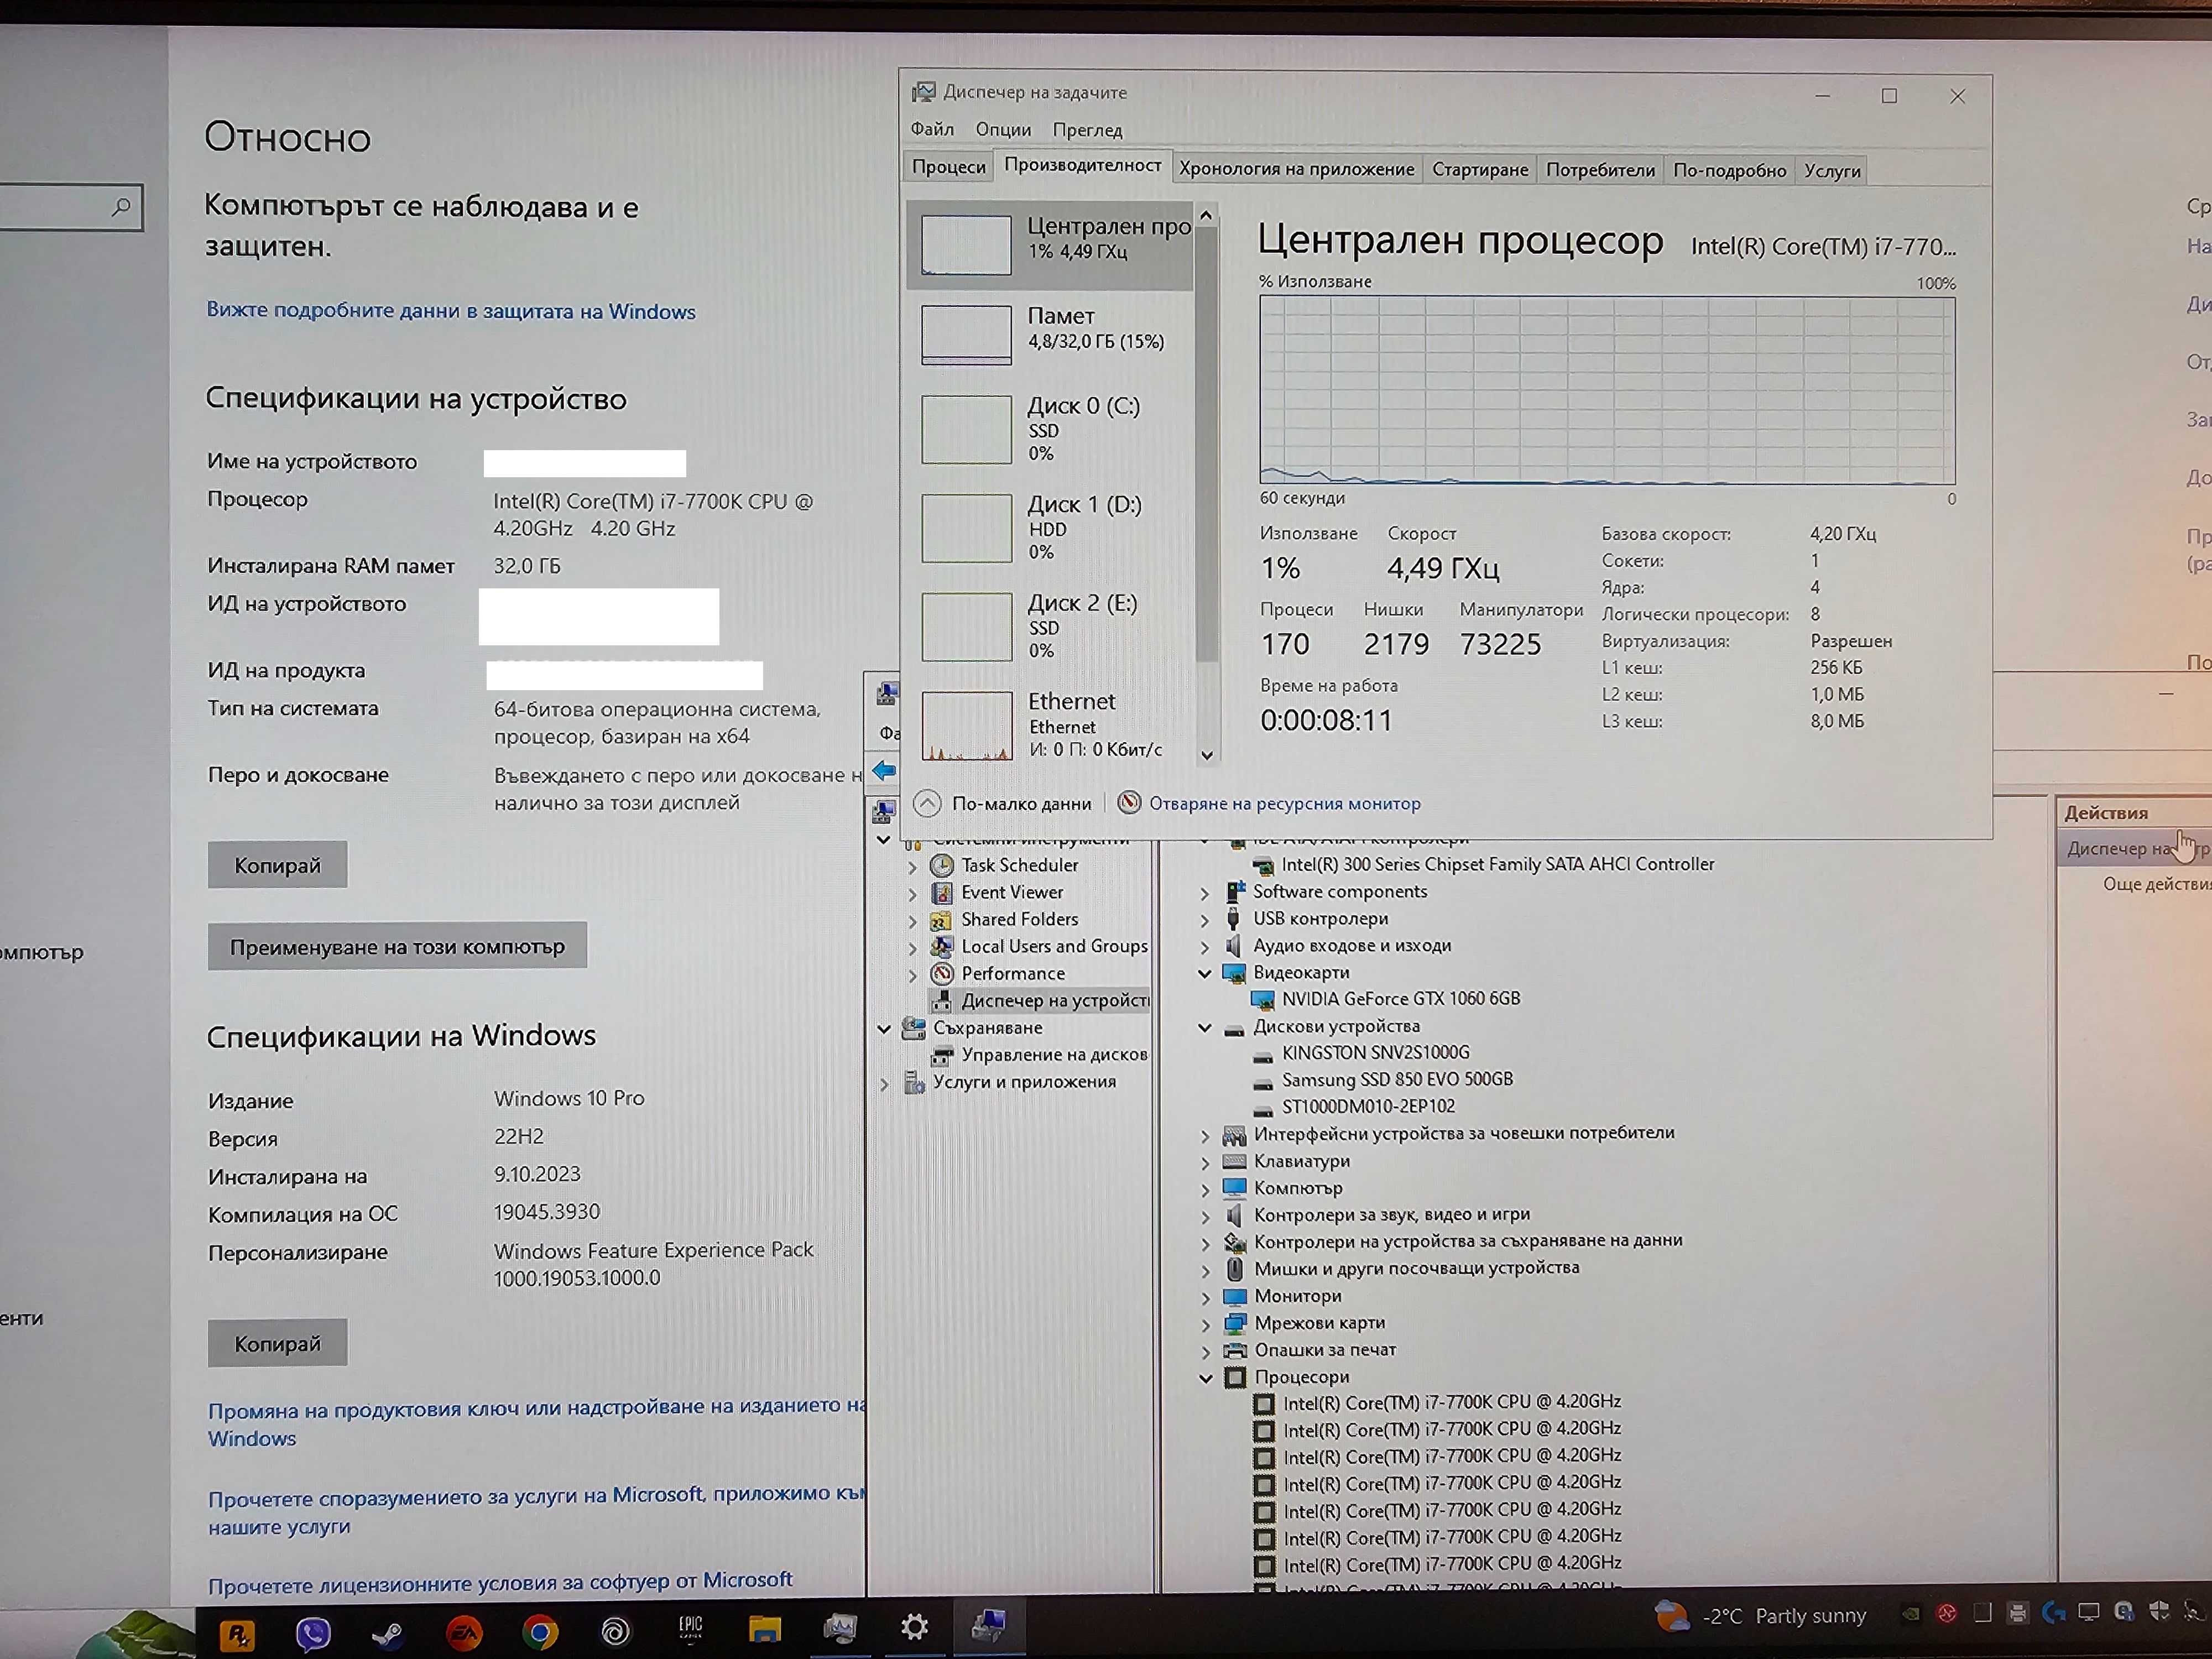
Task: Open Отваряне на ресурсния монитор link
Action: 1284,804
